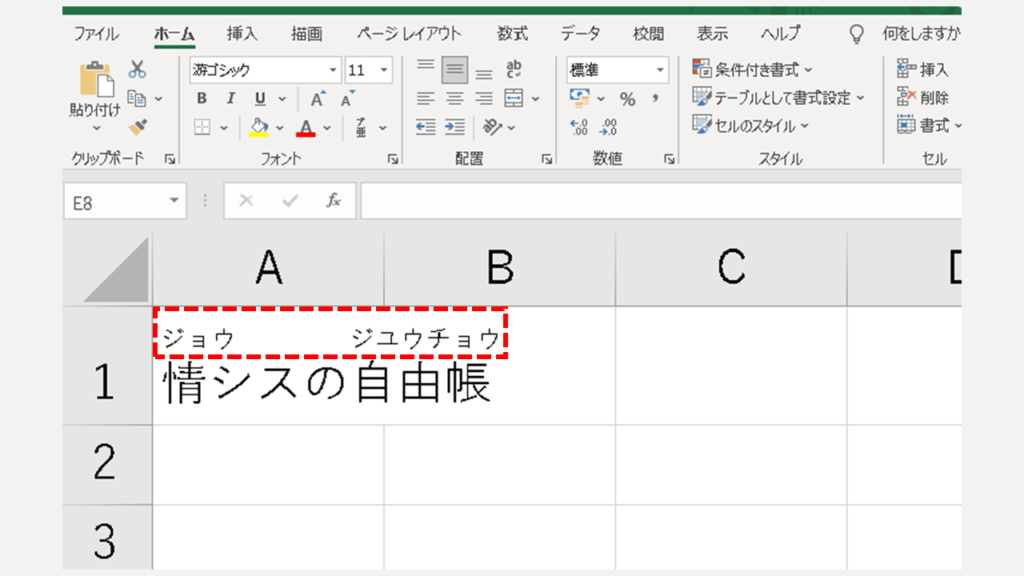Click inside the formula bar input

(x=661, y=200)
